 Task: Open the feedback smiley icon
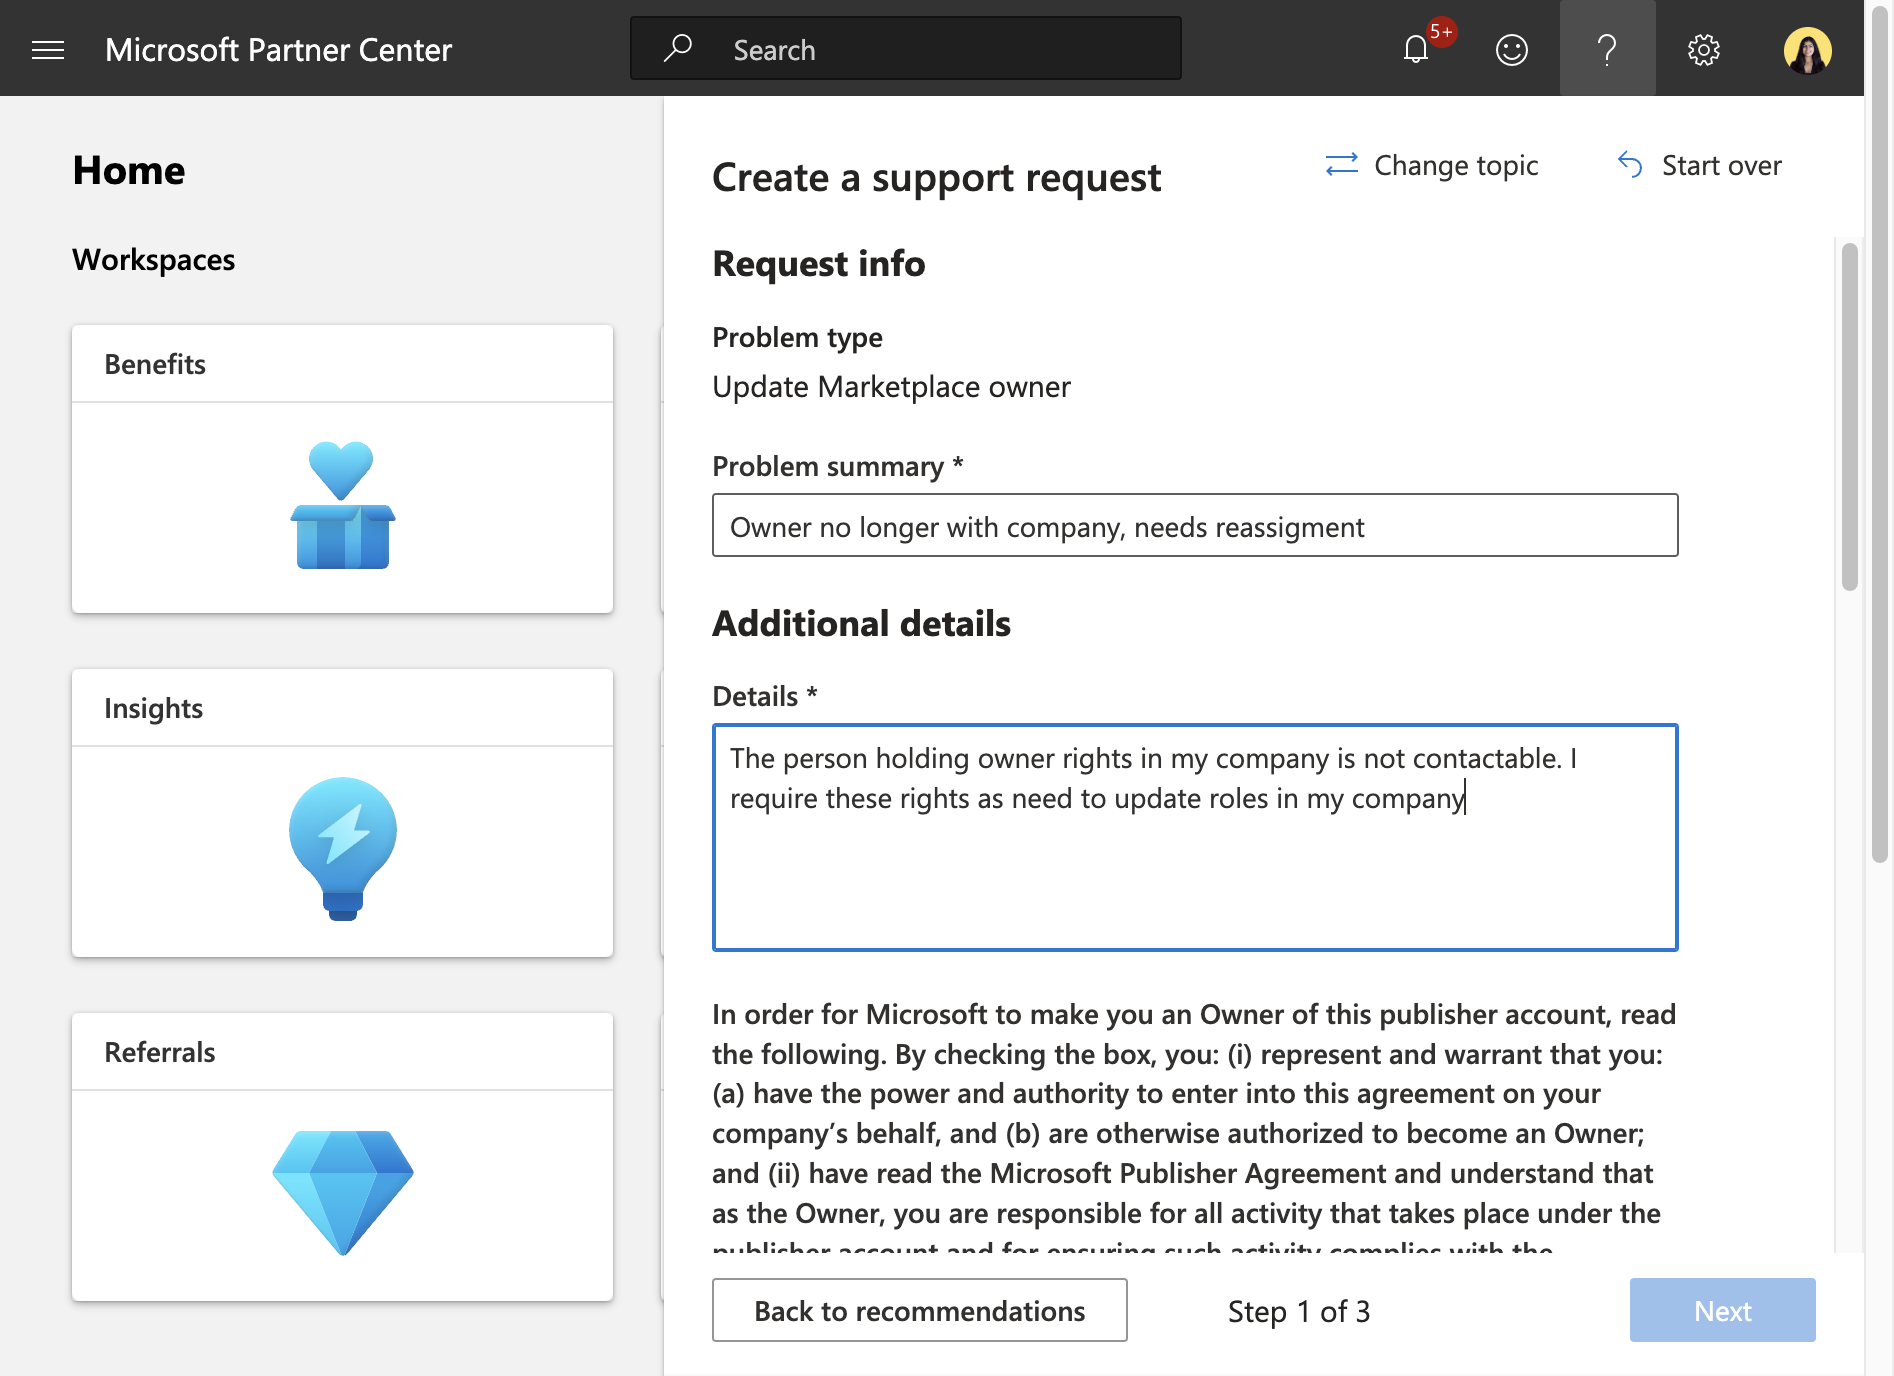1512,49
